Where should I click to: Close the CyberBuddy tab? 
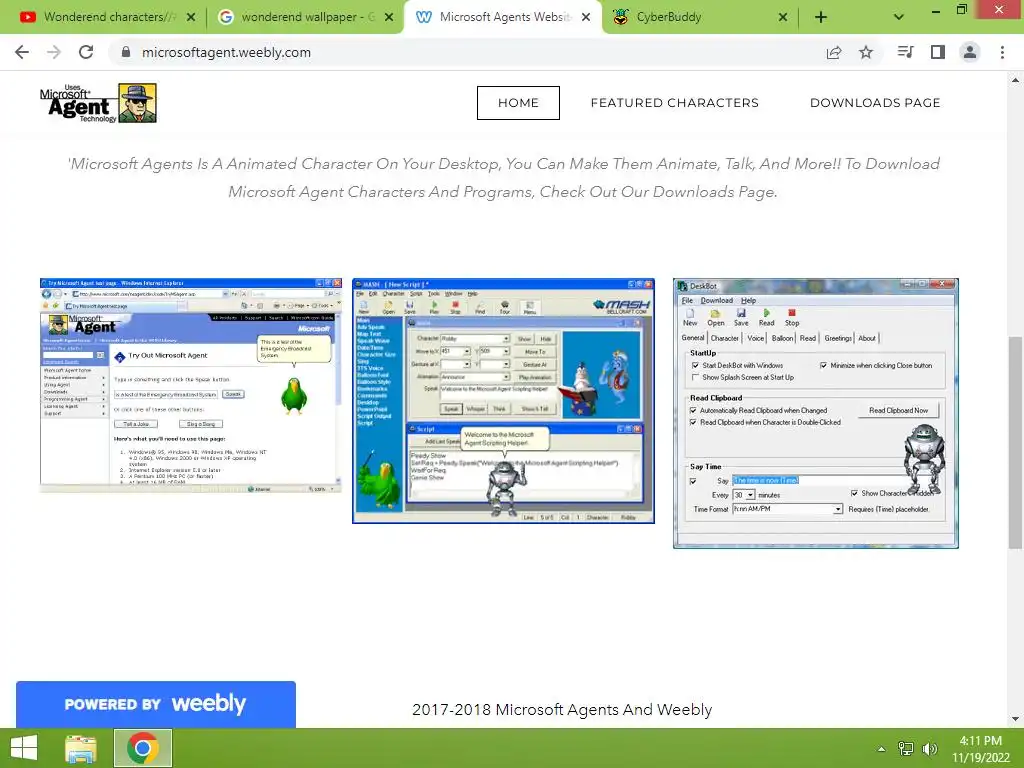pyautogui.click(x=783, y=18)
